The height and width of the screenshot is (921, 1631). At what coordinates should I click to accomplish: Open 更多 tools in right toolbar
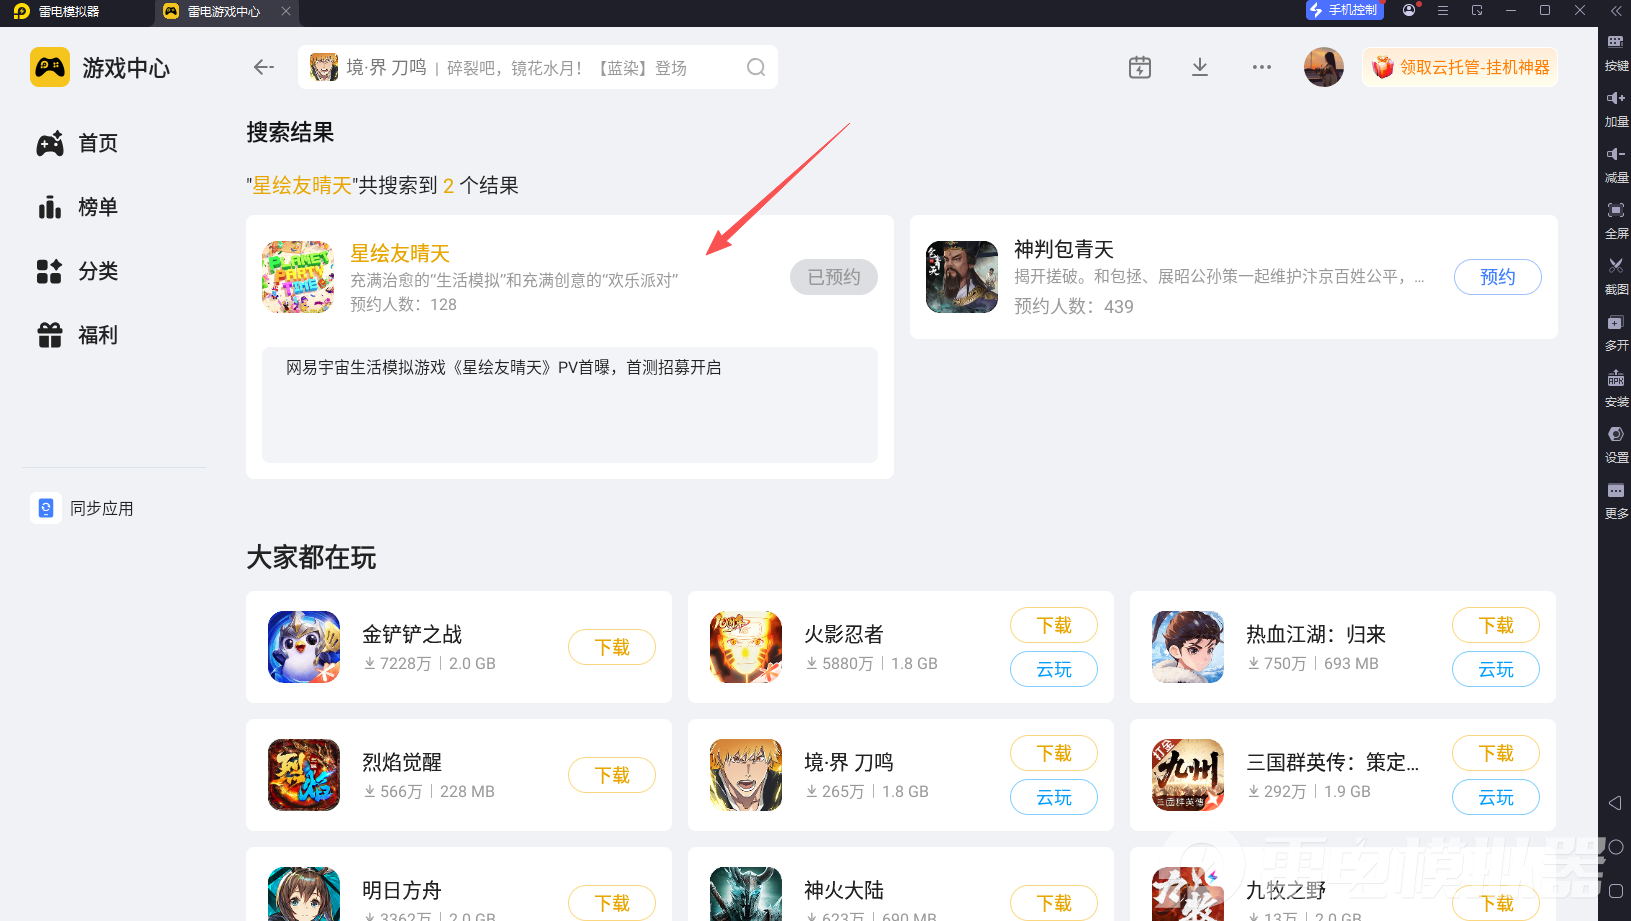1616,500
